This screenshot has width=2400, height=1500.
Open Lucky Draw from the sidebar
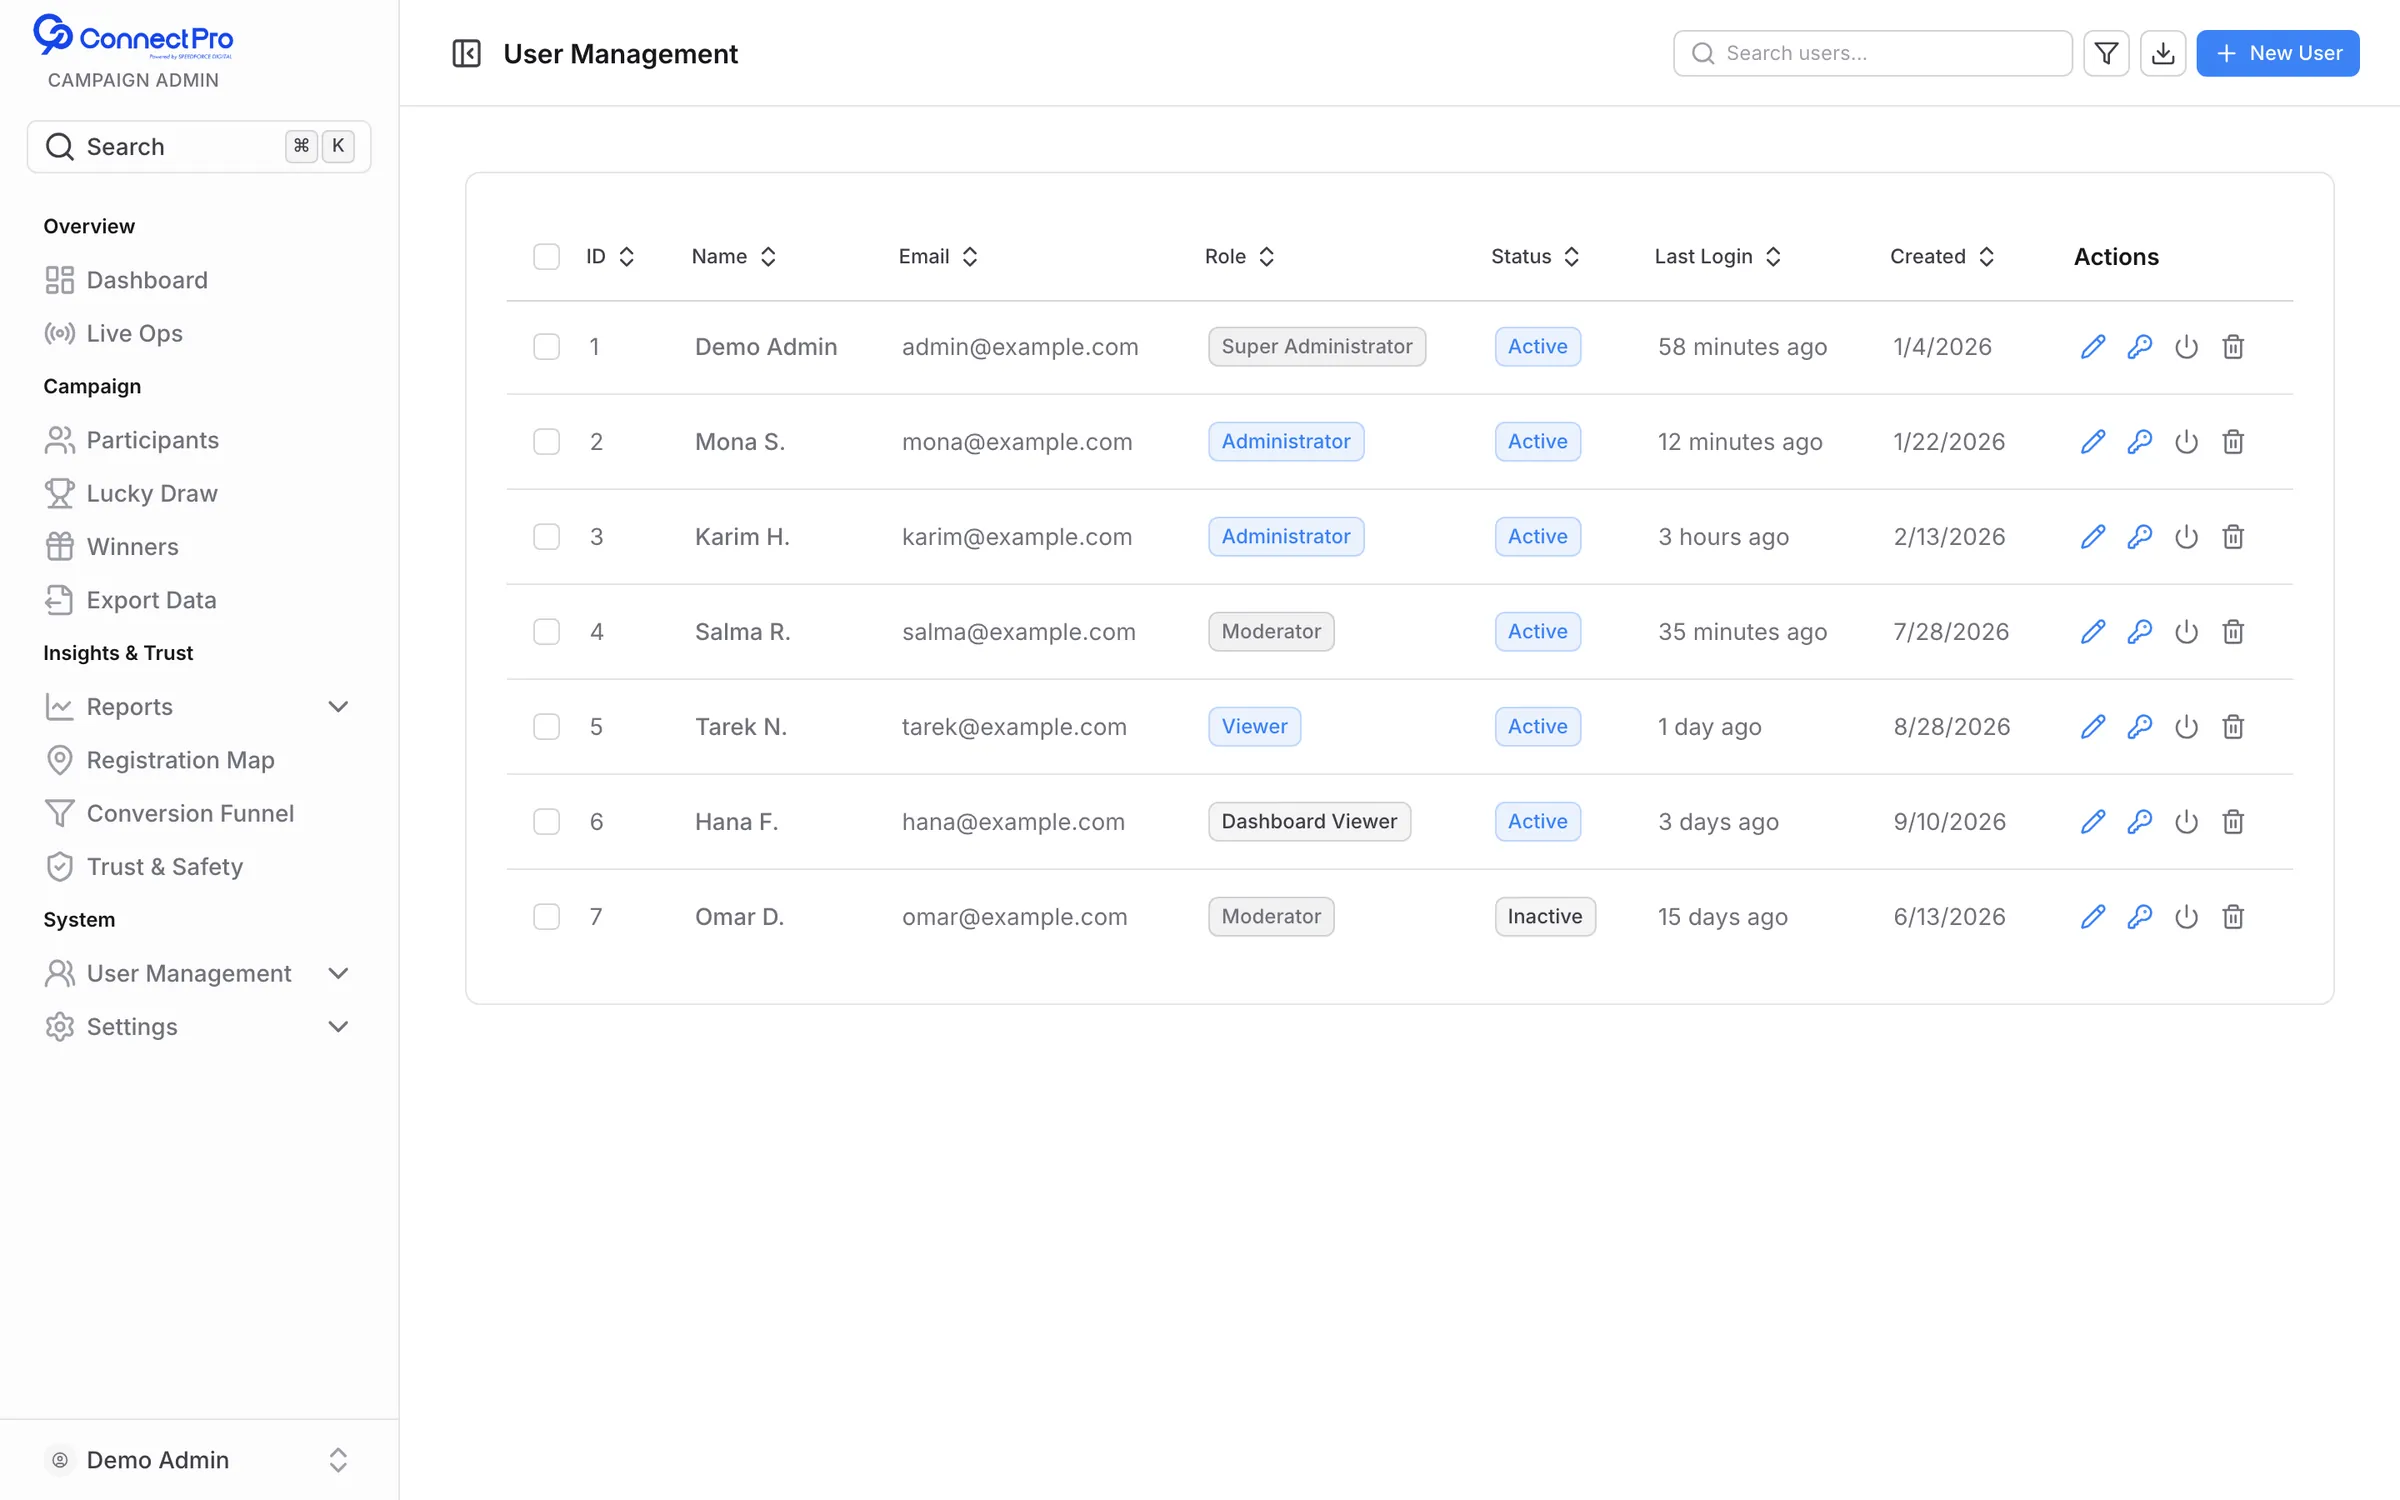click(x=199, y=493)
